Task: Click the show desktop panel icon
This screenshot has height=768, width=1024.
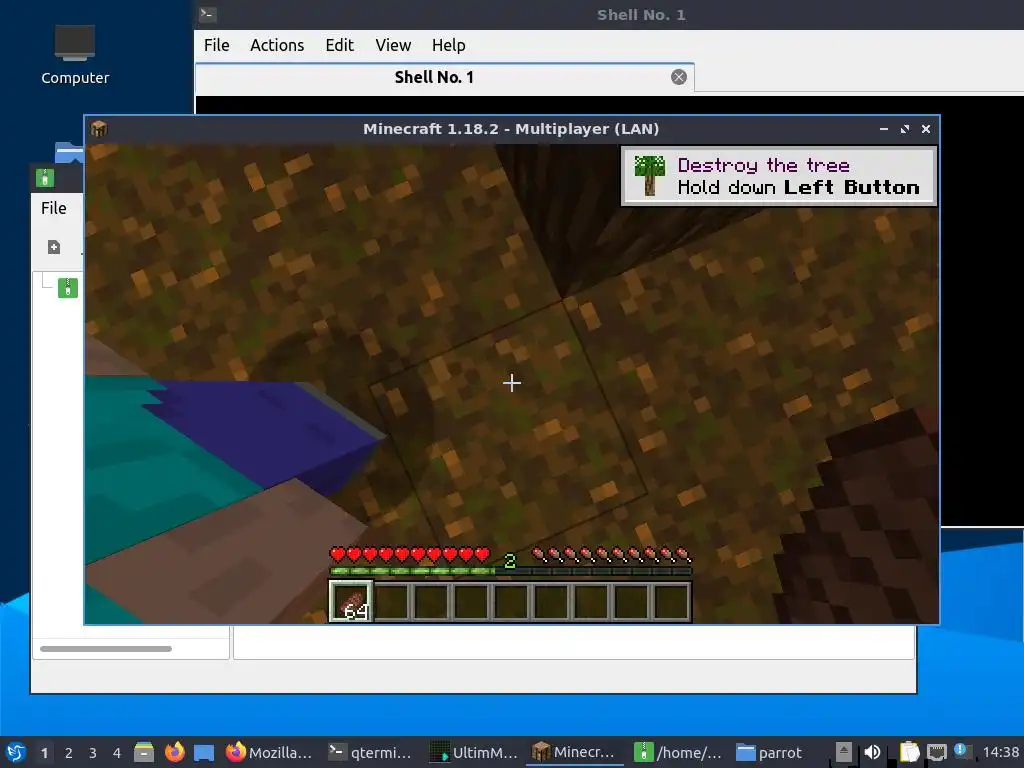Action: (x=204, y=752)
